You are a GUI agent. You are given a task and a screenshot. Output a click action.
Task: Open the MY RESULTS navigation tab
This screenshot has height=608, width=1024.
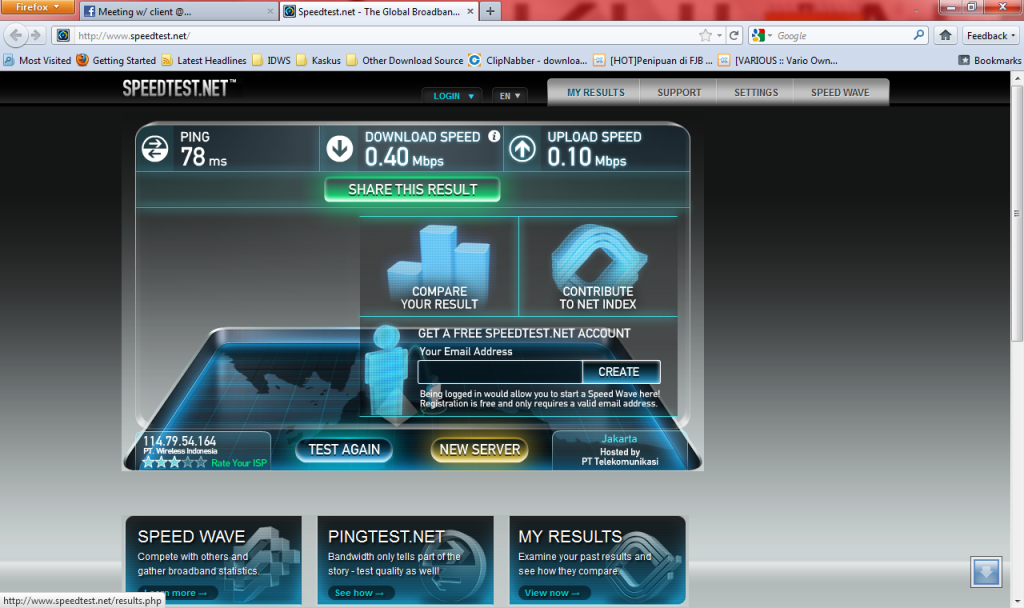[596, 93]
